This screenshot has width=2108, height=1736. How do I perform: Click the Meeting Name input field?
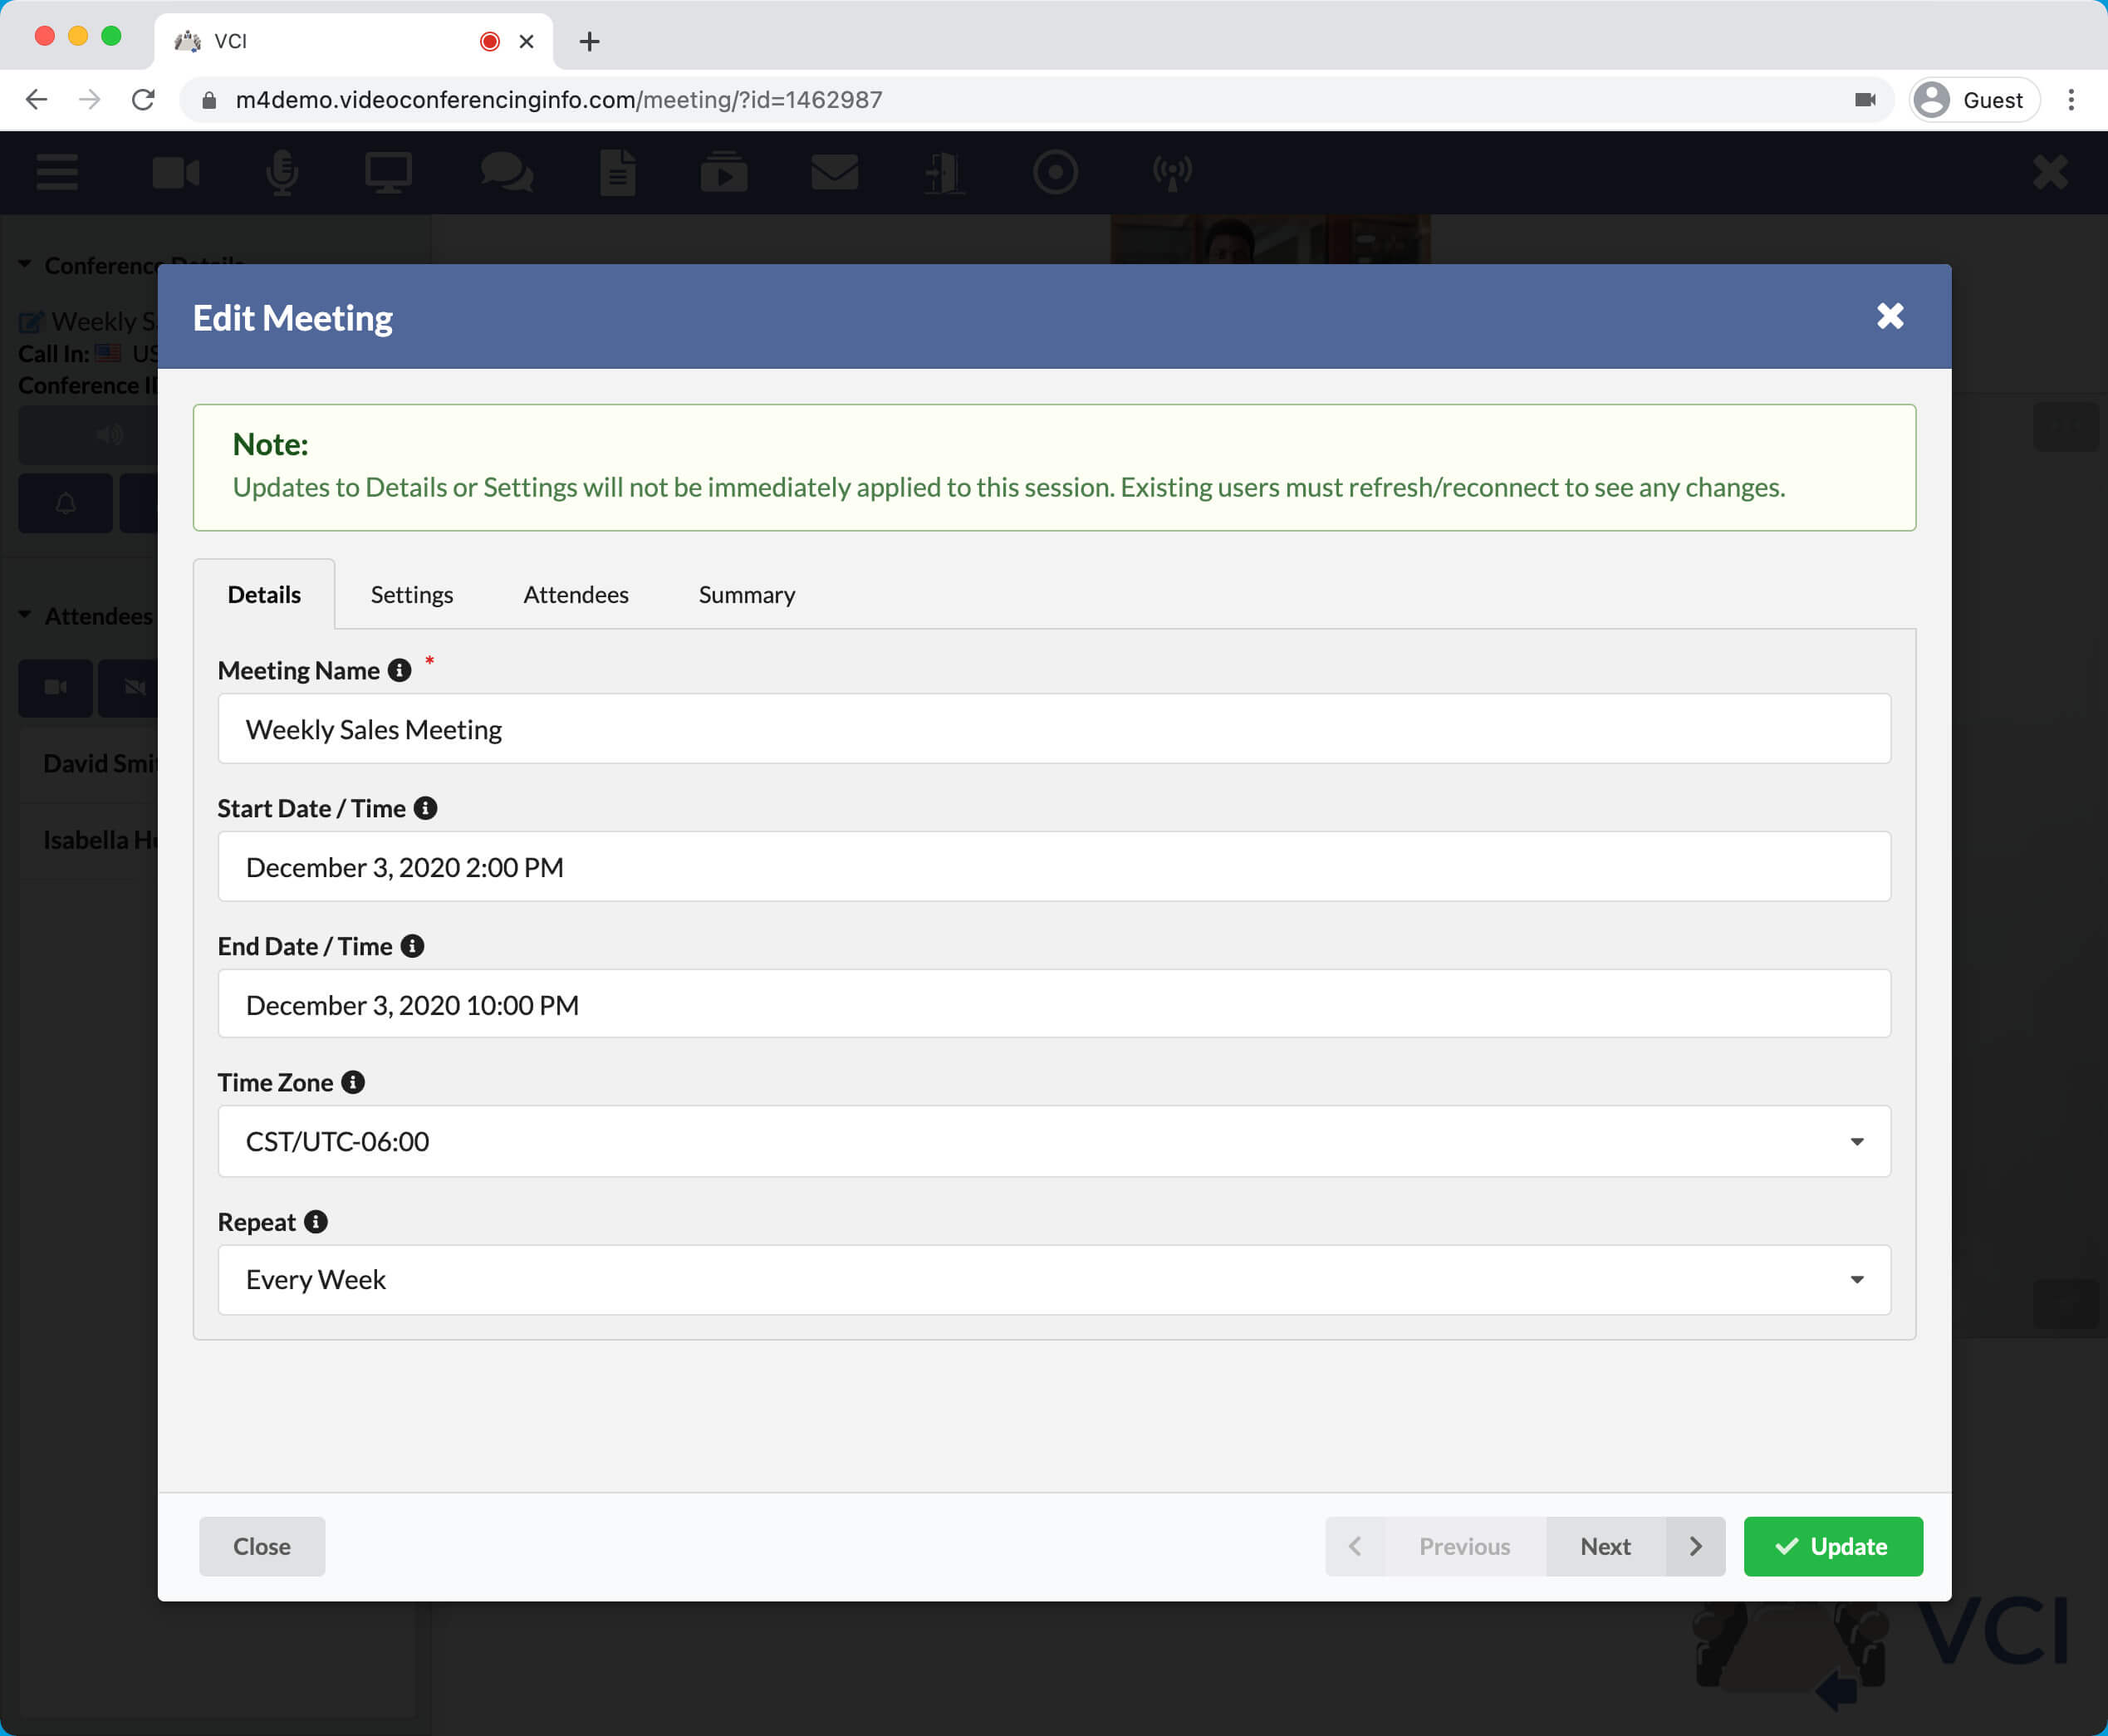1054,728
